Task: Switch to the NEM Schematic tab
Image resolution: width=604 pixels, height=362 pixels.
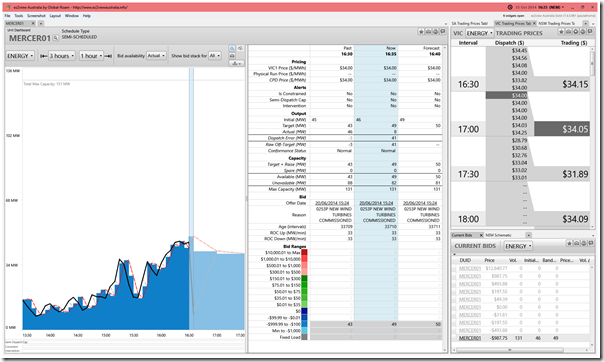Action: [498, 235]
